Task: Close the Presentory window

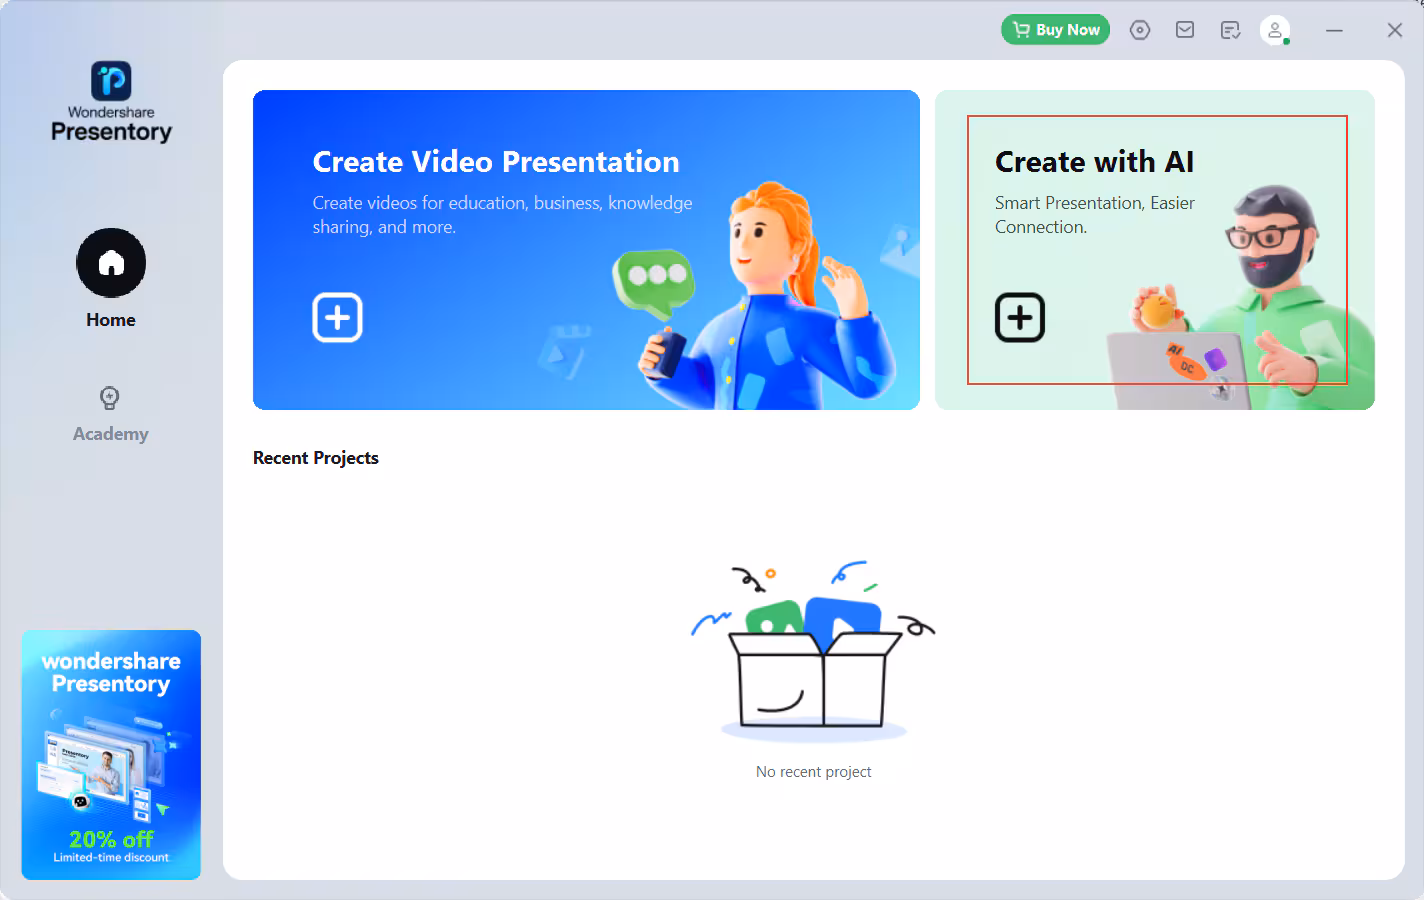Action: coord(1395,30)
